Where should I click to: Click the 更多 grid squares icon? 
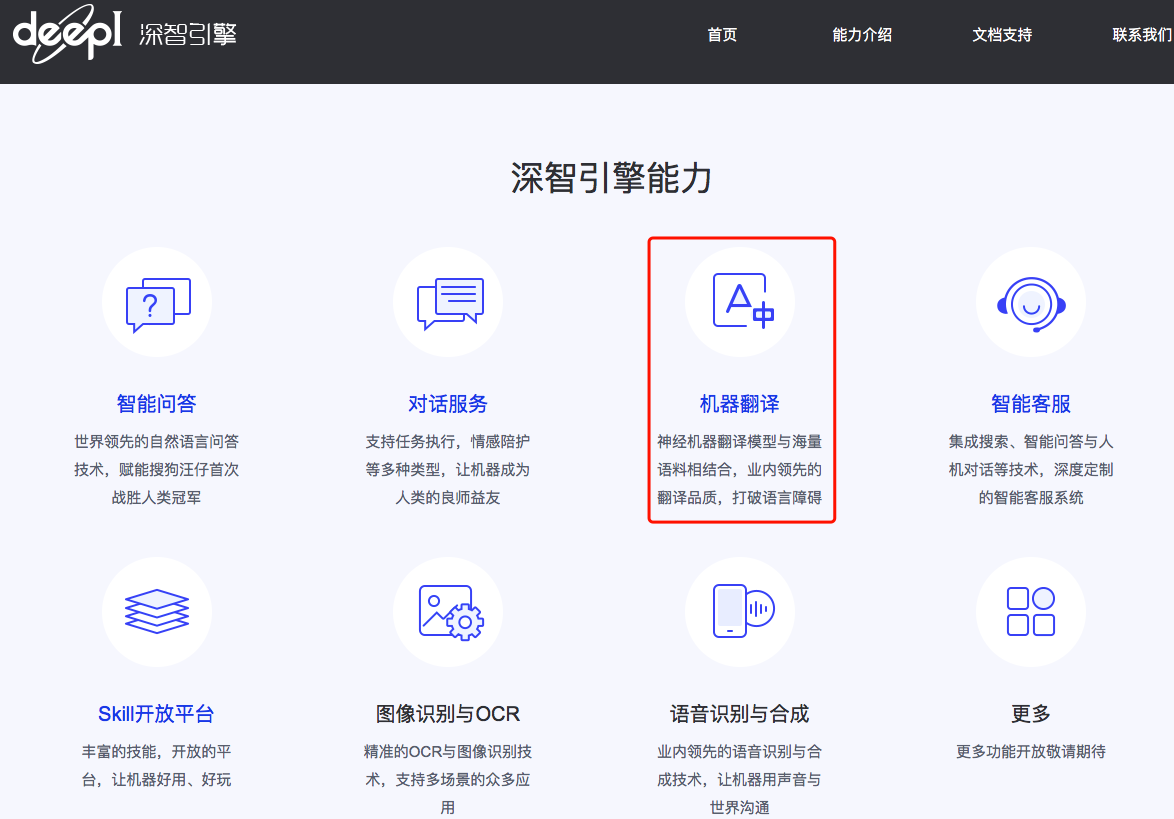click(1031, 611)
